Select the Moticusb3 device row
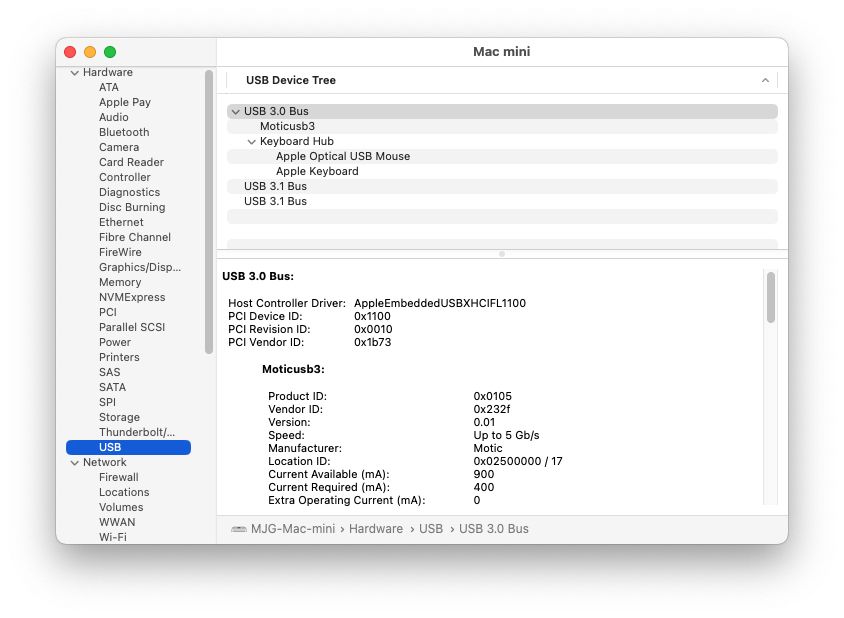The height and width of the screenshot is (618, 844). (x=502, y=127)
